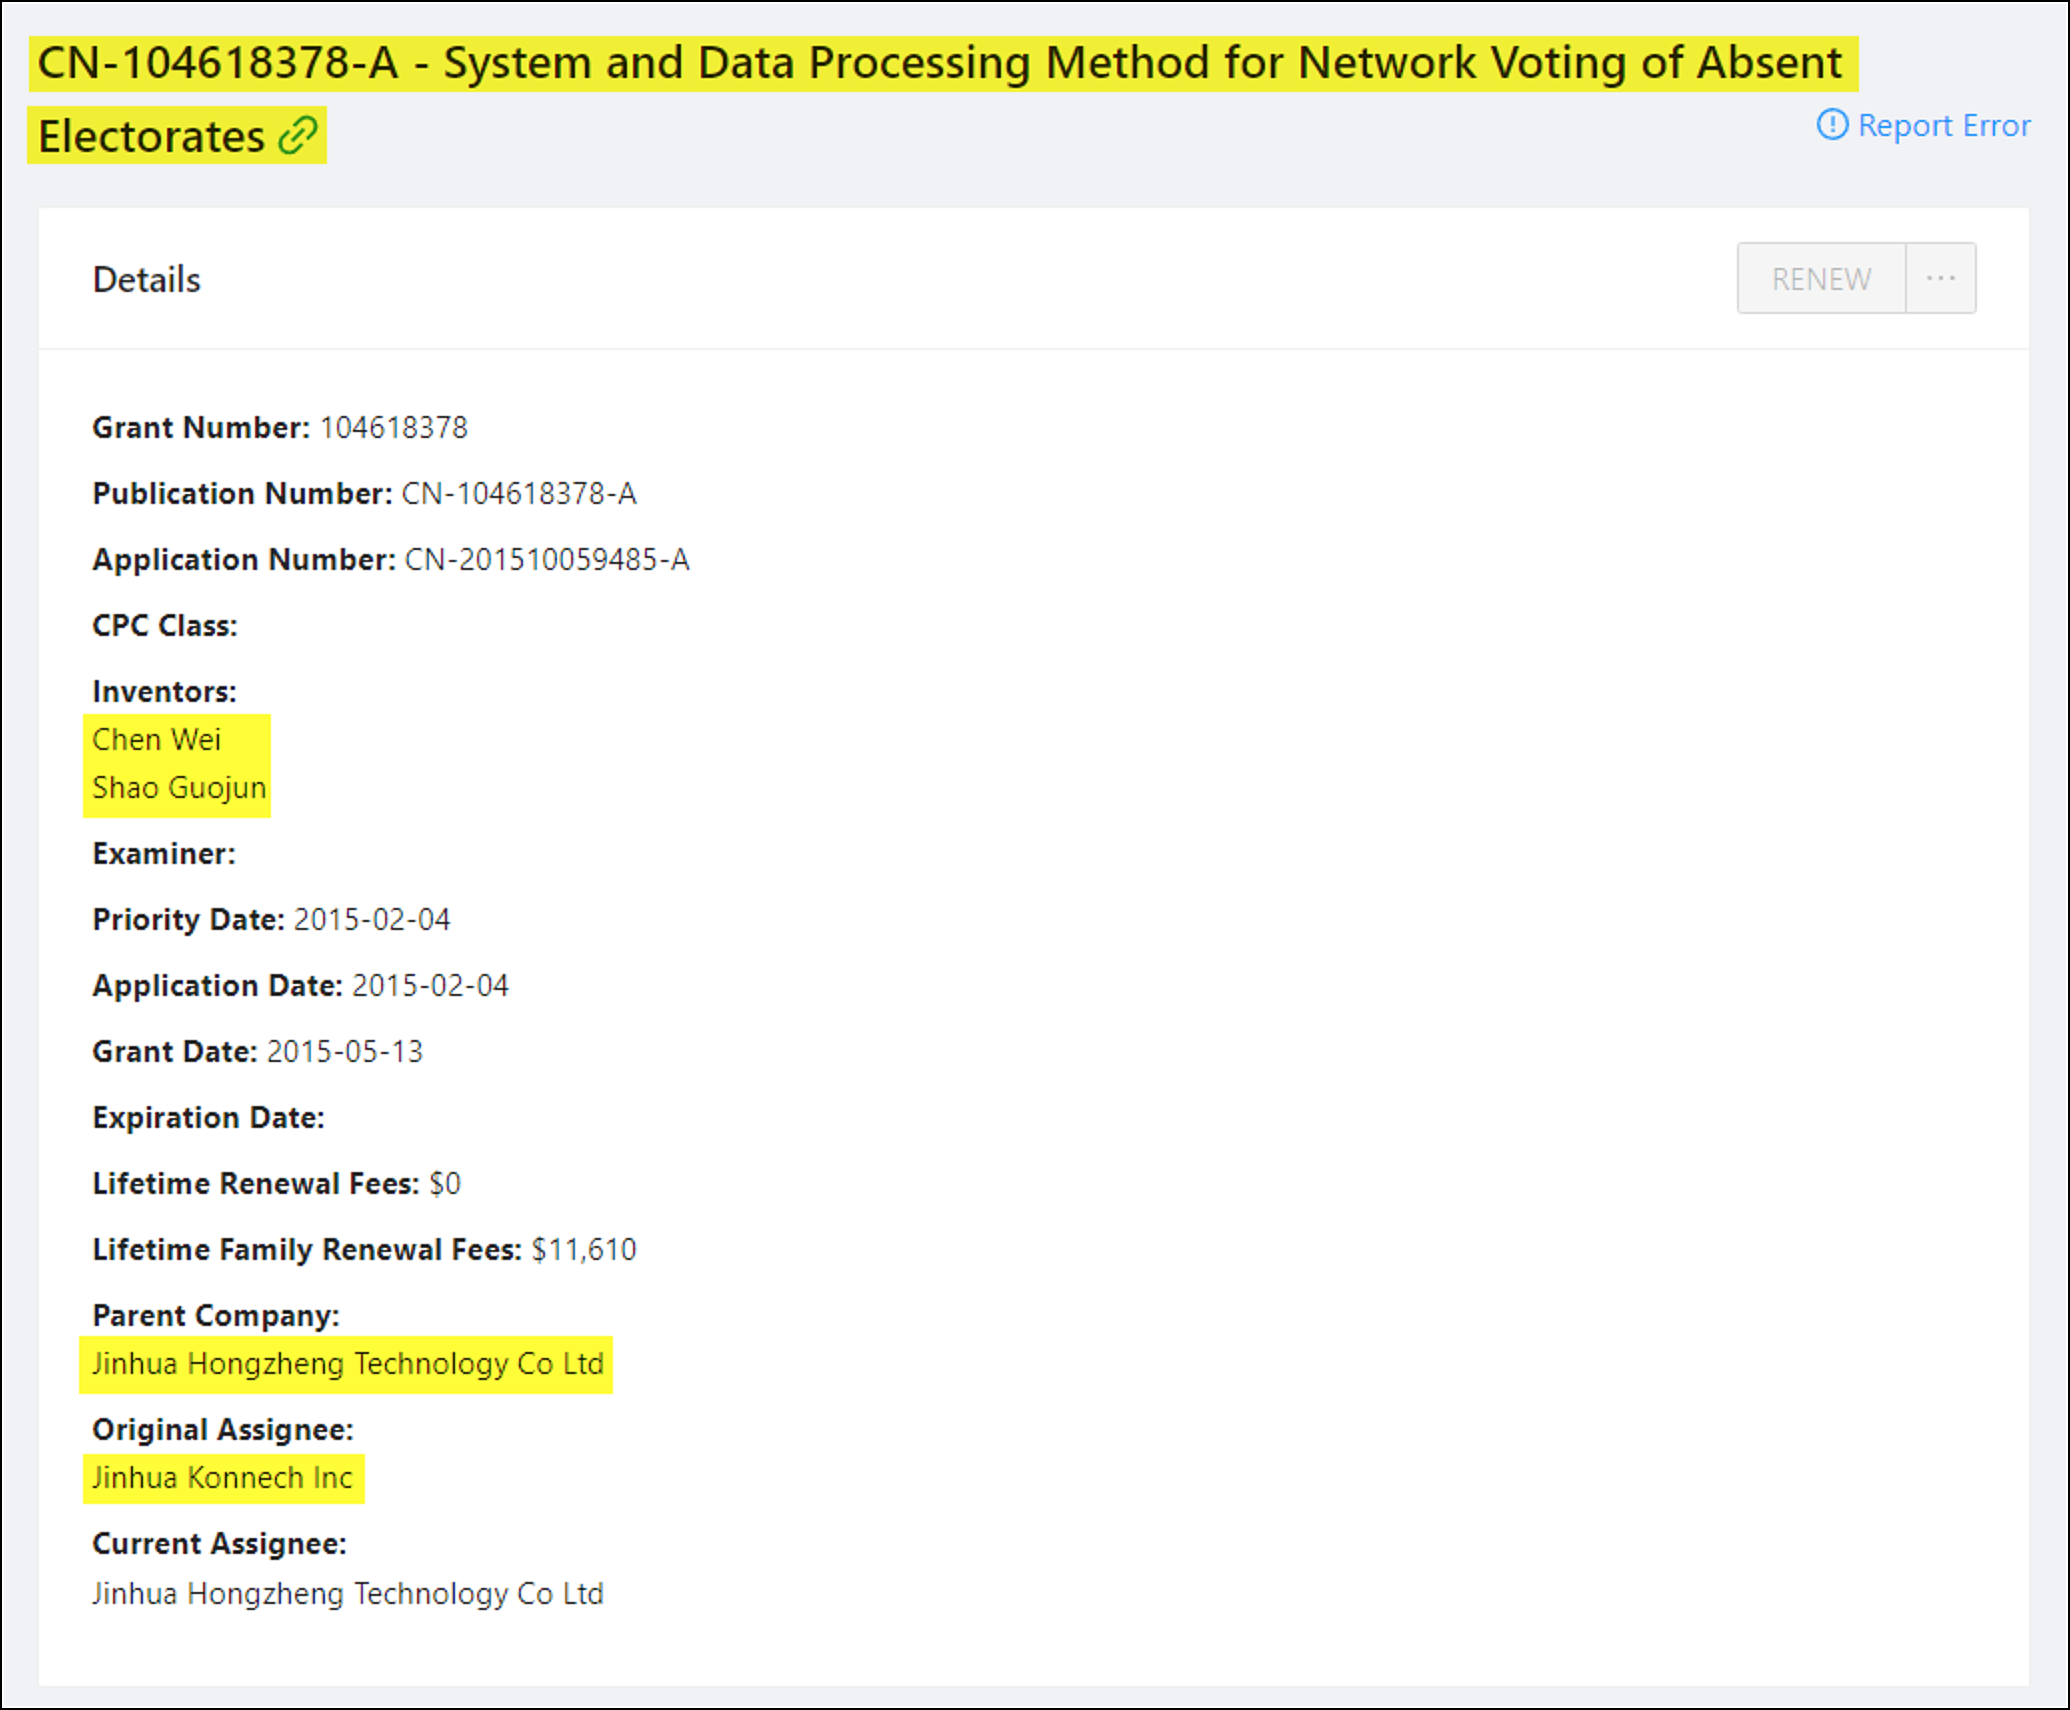Viewport: 2070px width, 1710px height.
Task: Click publication number value CN-104618378-A
Action: pos(519,494)
